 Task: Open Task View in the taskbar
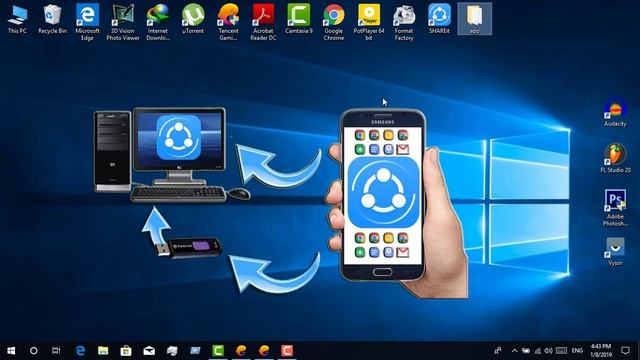pyautogui.click(x=56, y=351)
